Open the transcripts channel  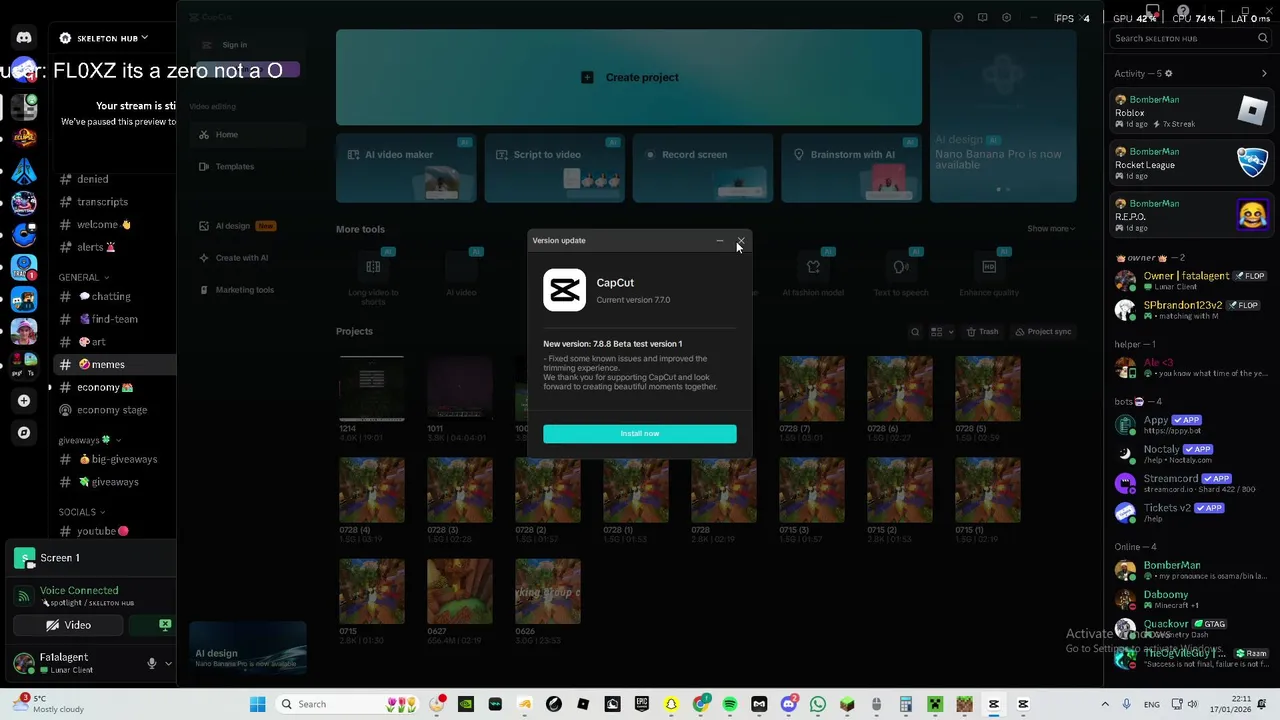pos(103,202)
